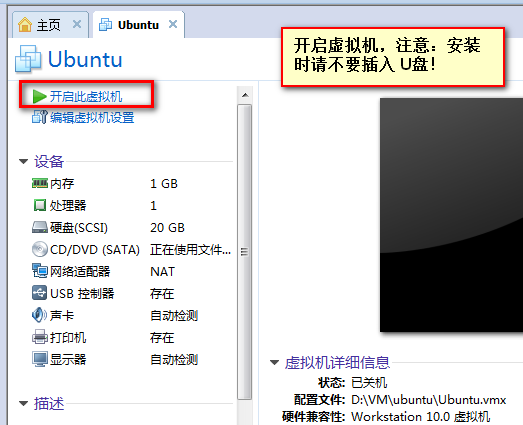Click the 虚拟机详细信息 heading
The height and width of the screenshot is (425, 523).
pyautogui.click(x=337, y=363)
